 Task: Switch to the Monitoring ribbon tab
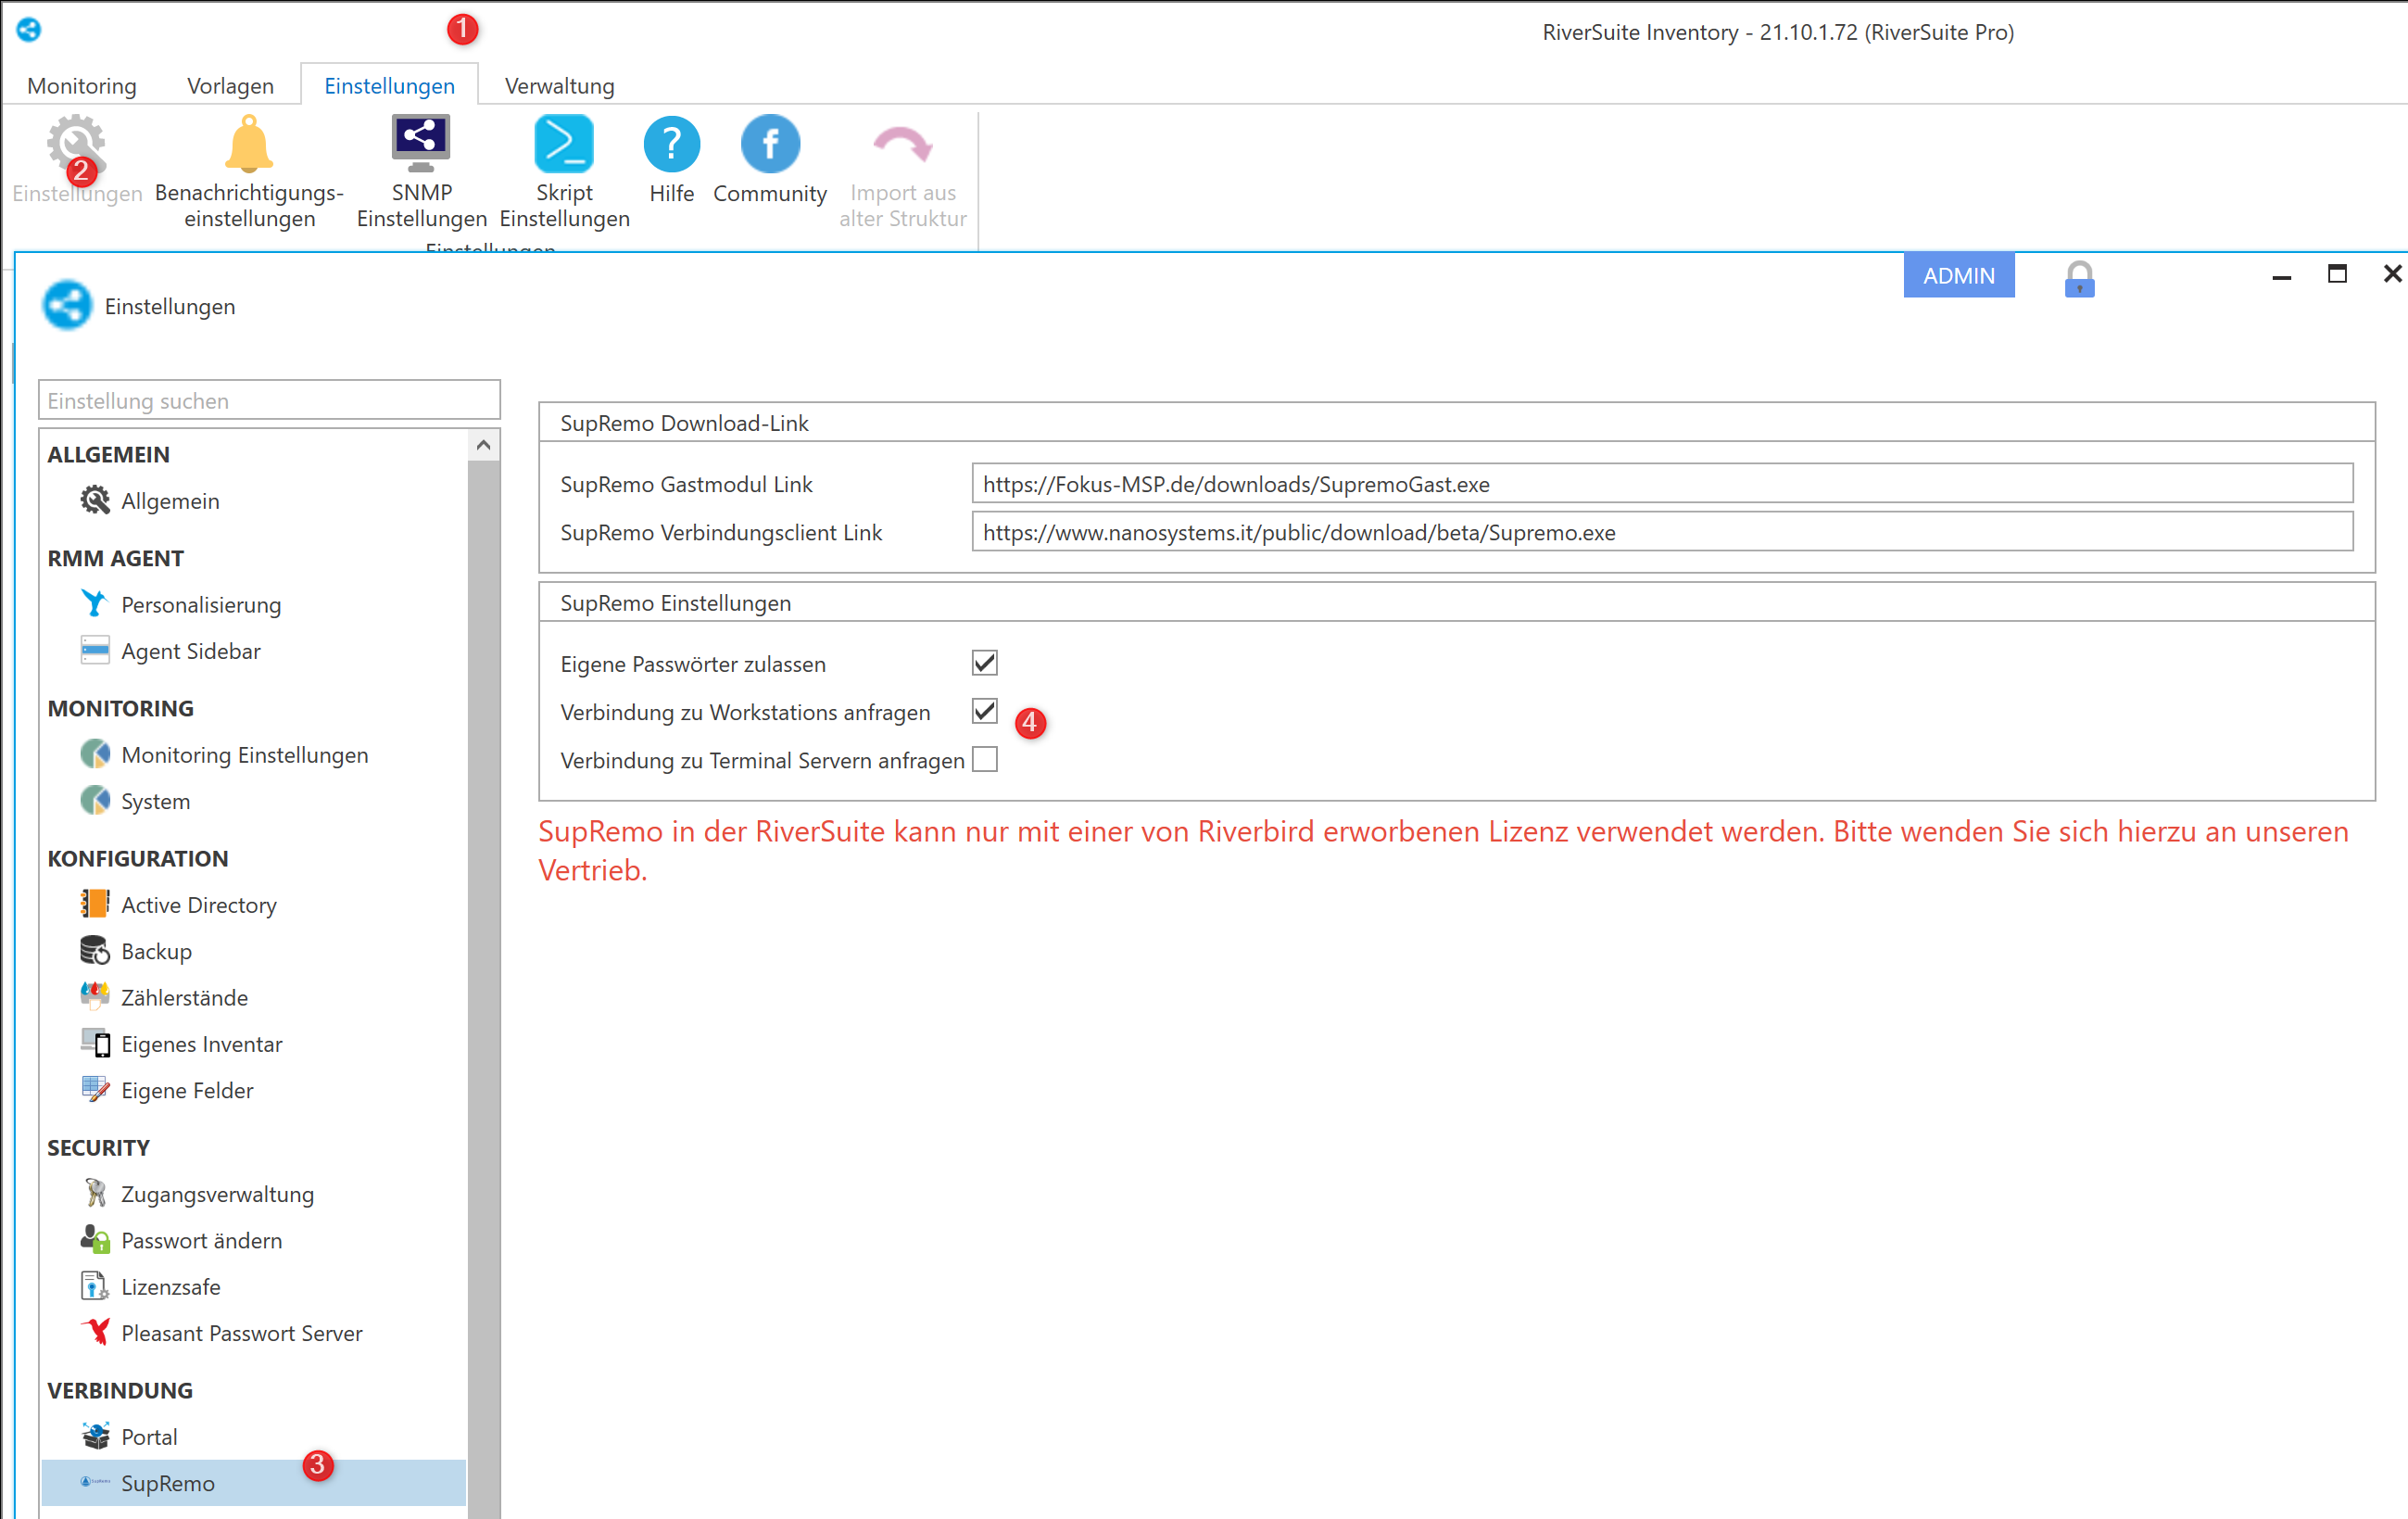(x=82, y=86)
